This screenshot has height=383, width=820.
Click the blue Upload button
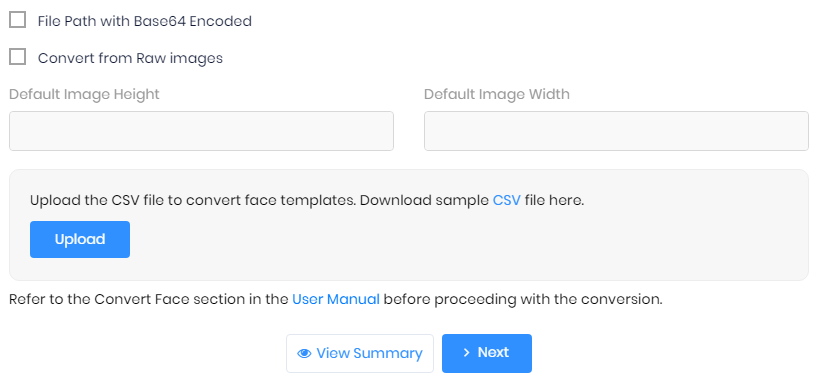pos(80,239)
